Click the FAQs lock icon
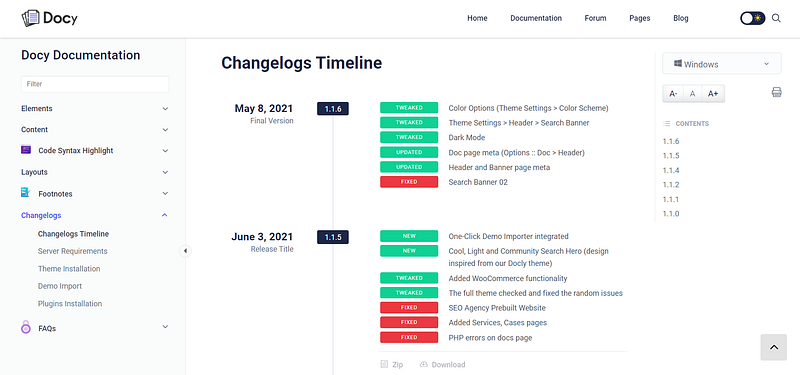 point(26,327)
